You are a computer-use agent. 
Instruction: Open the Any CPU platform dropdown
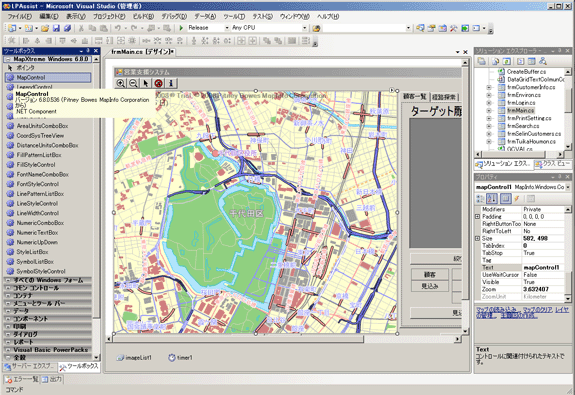(x=304, y=28)
